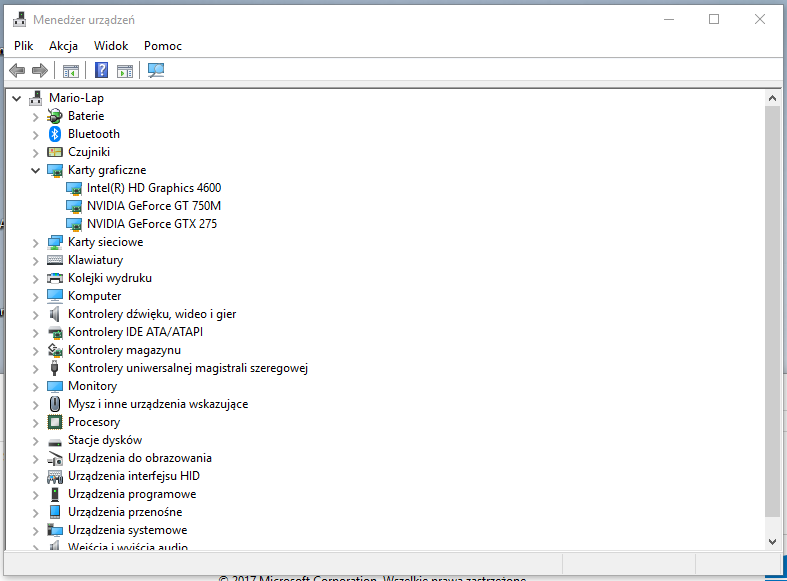The height and width of the screenshot is (581, 787).
Task: Click the Baterie category icon
Action: click(x=55, y=116)
